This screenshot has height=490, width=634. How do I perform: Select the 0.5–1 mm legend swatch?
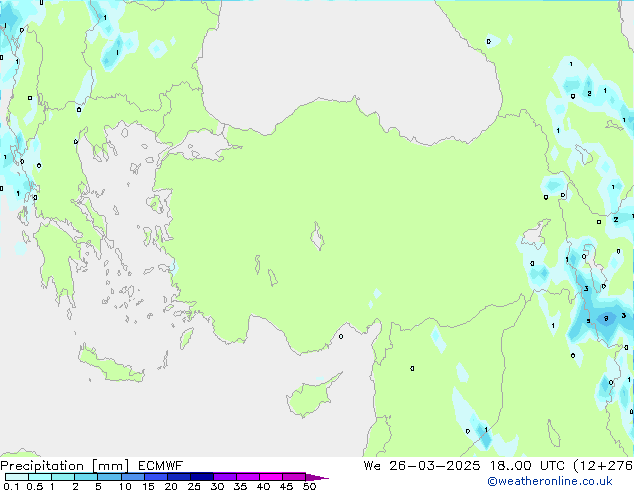40,477
